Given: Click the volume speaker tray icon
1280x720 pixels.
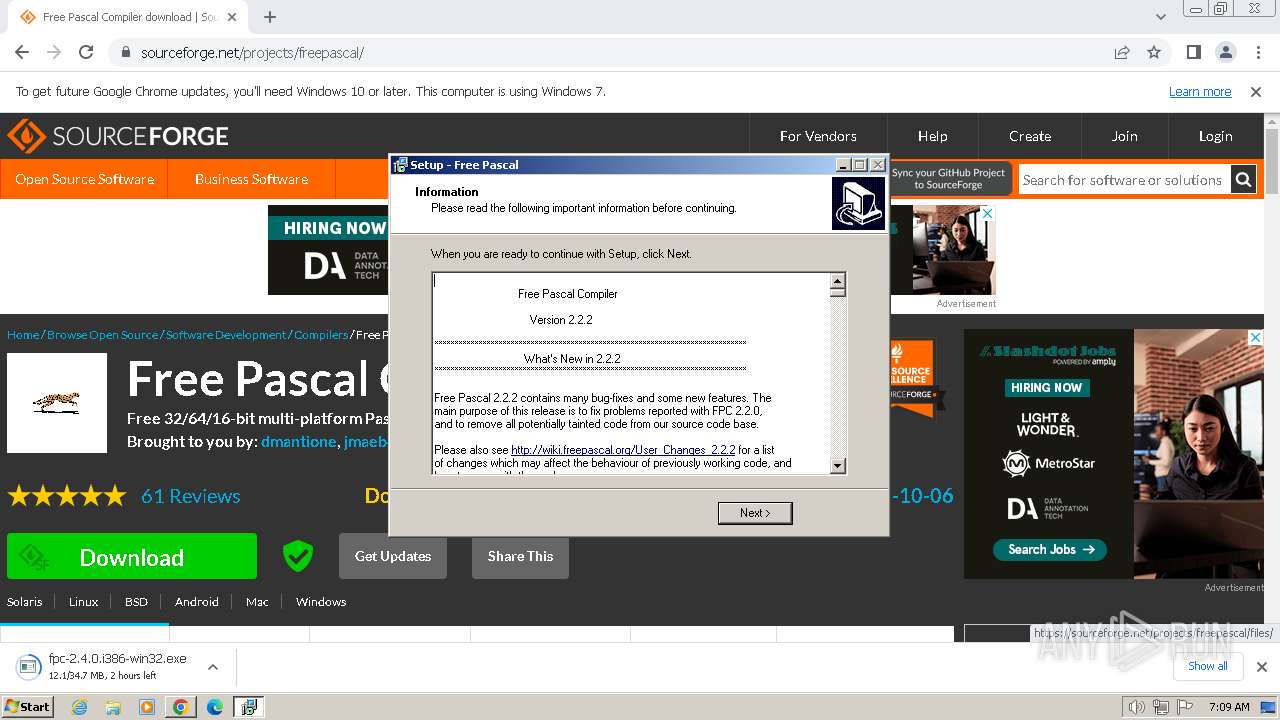Looking at the screenshot, I should [x=1137, y=707].
